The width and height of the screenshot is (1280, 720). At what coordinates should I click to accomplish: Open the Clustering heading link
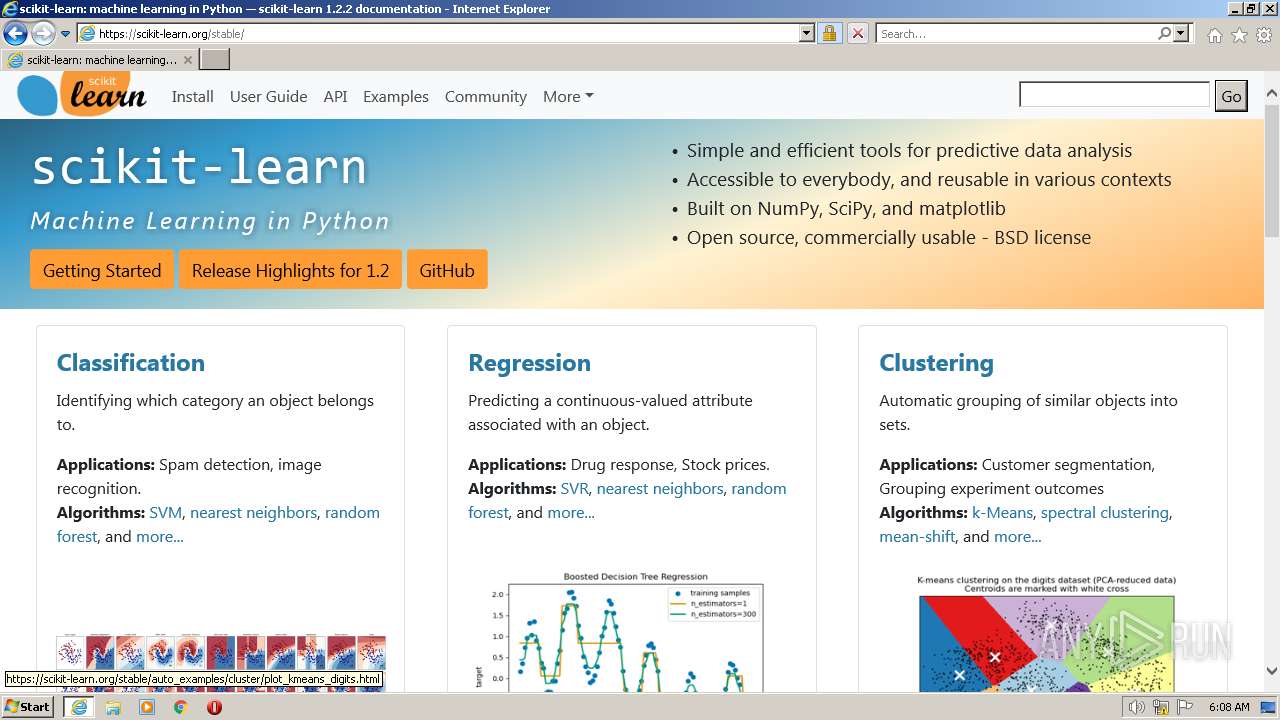936,363
